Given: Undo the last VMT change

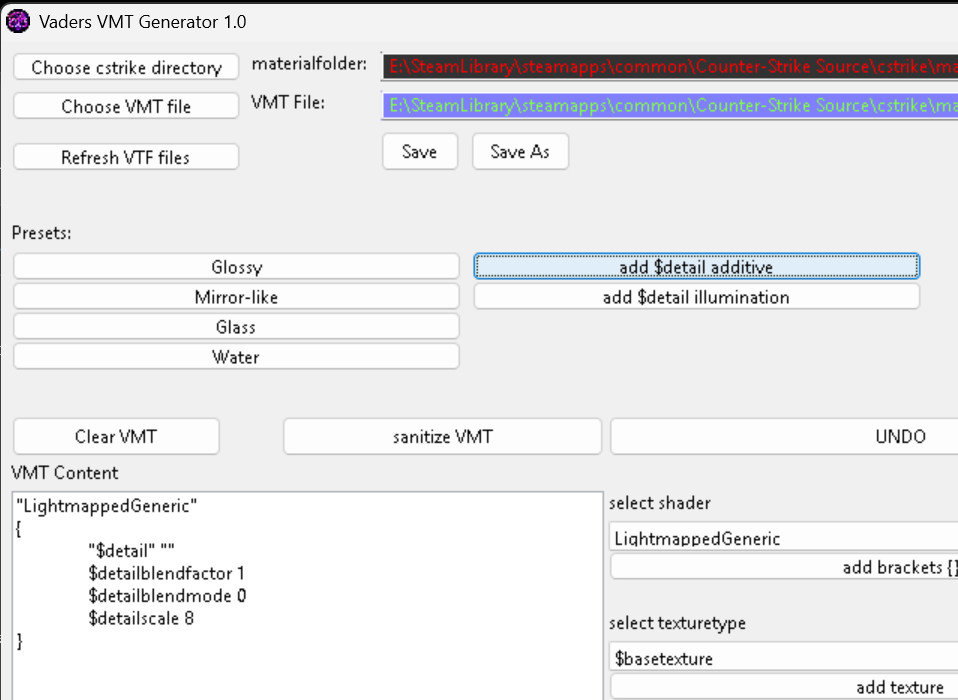Looking at the screenshot, I should [x=784, y=436].
